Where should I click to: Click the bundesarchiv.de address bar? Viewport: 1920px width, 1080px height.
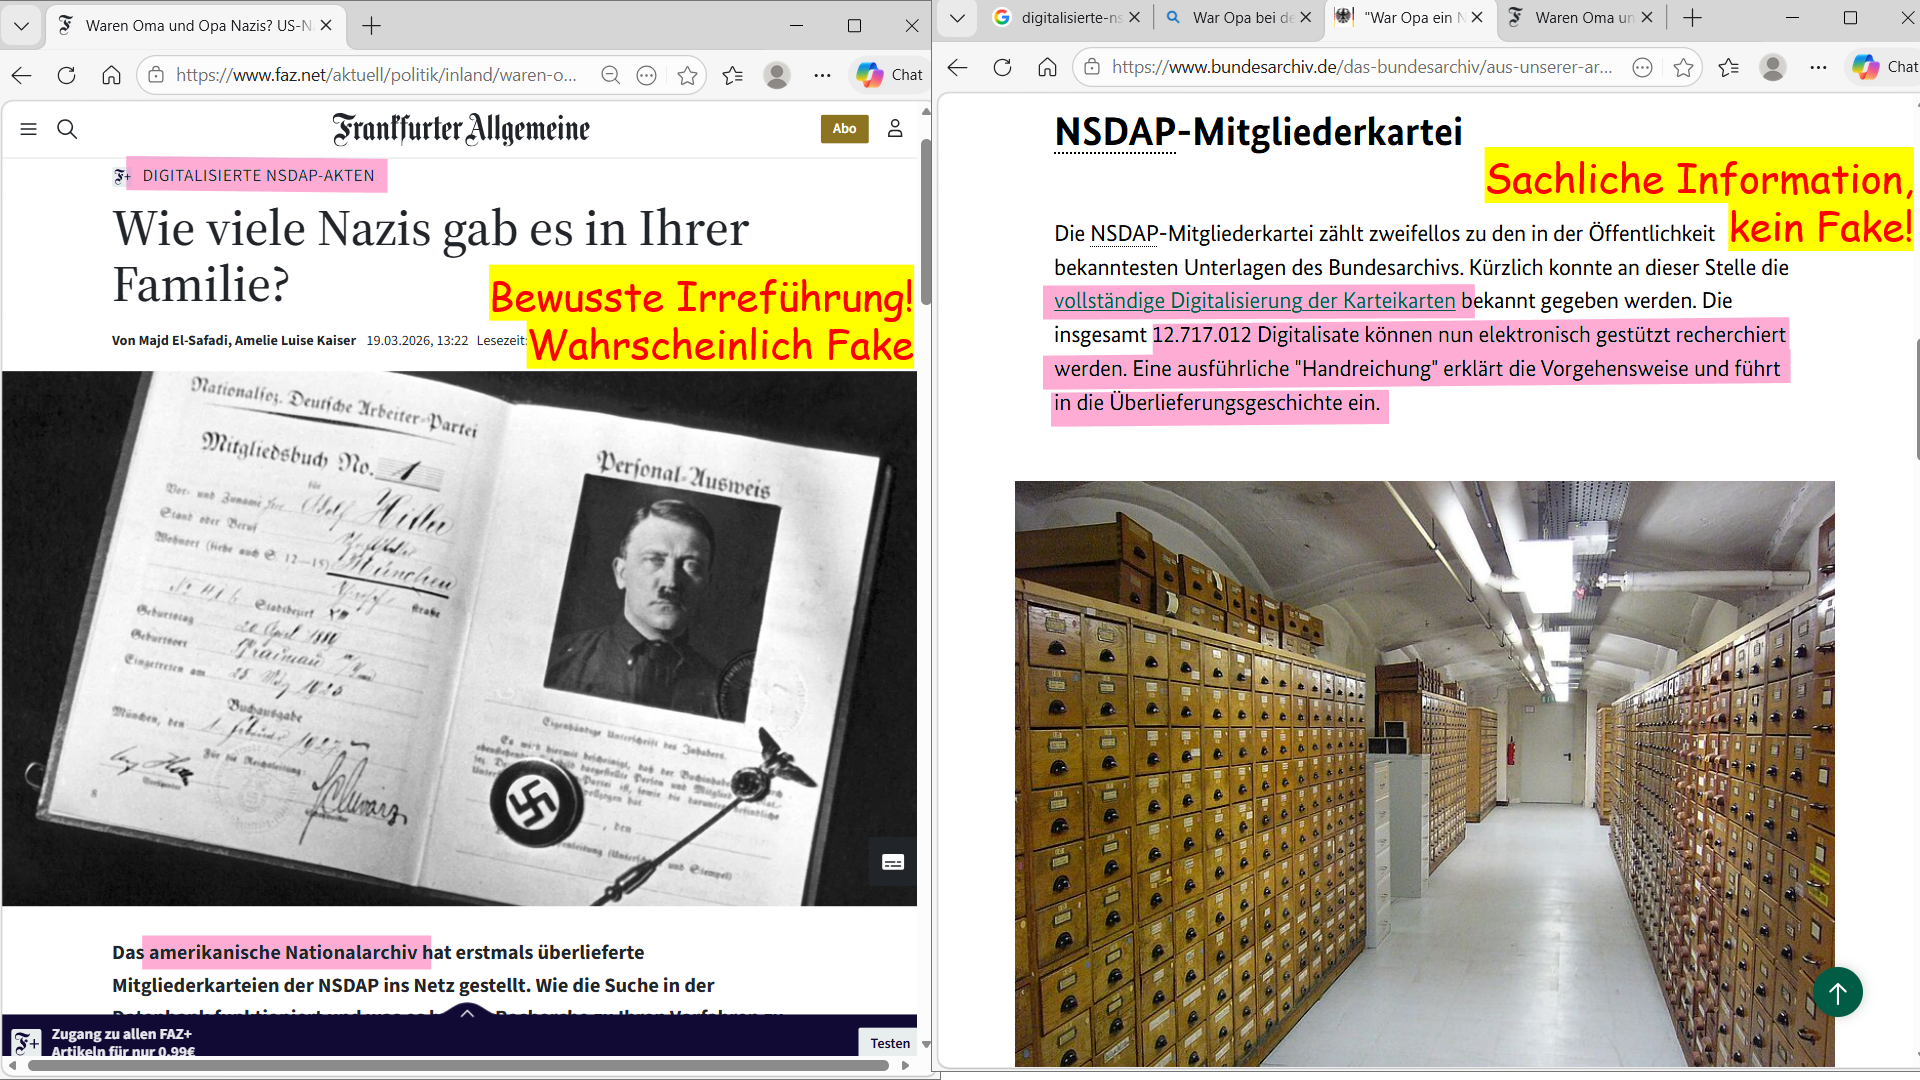tap(1360, 67)
